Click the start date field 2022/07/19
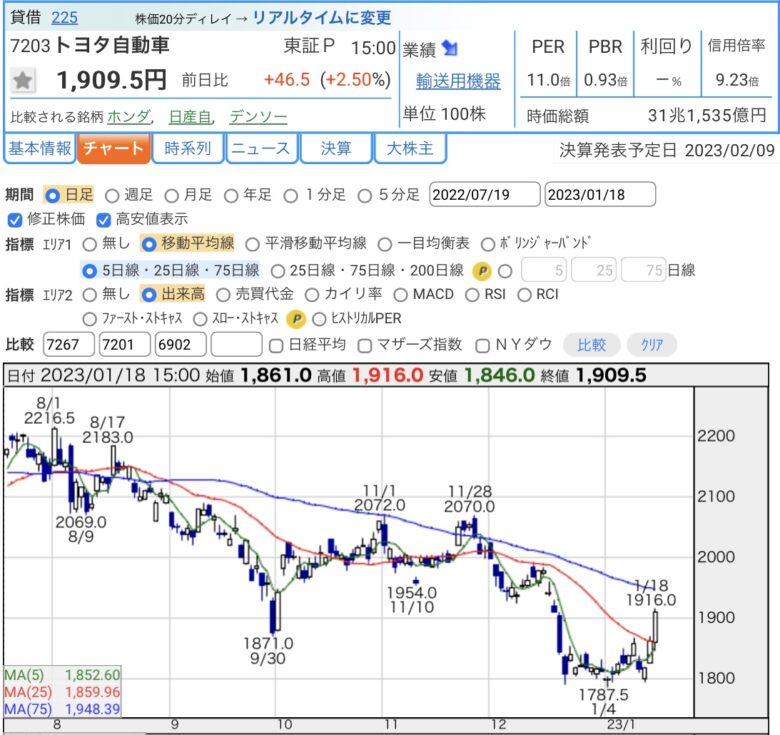 pos(485,194)
